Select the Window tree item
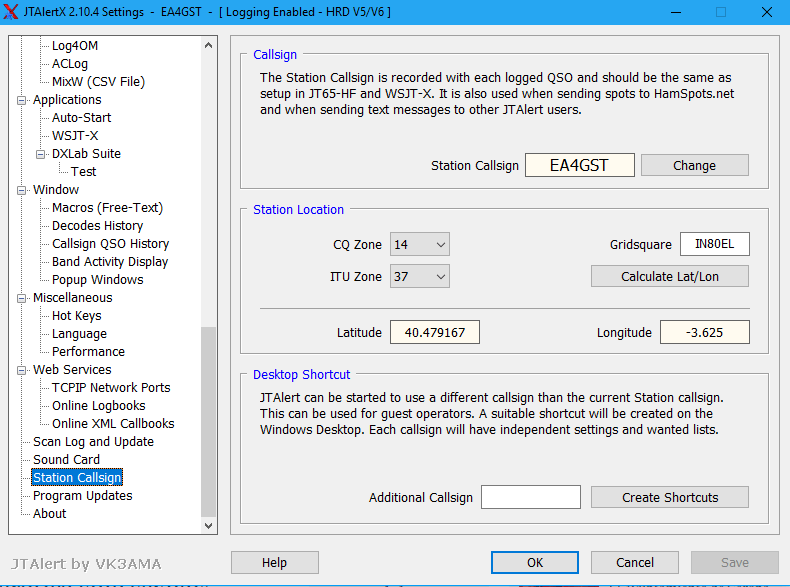790x587 pixels. tap(56, 190)
